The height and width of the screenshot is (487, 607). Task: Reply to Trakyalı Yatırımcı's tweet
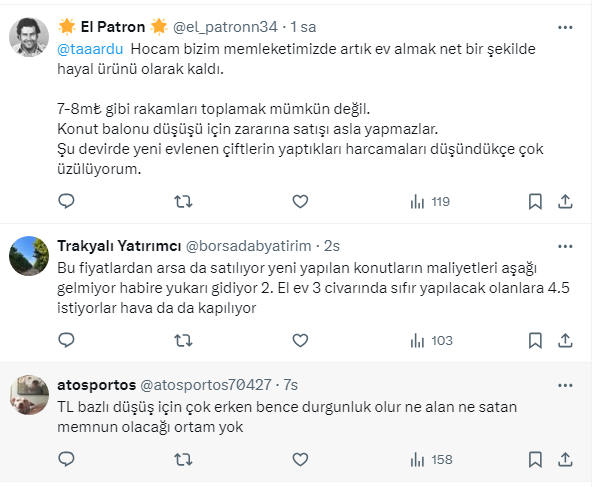pyautogui.click(x=67, y=341)
